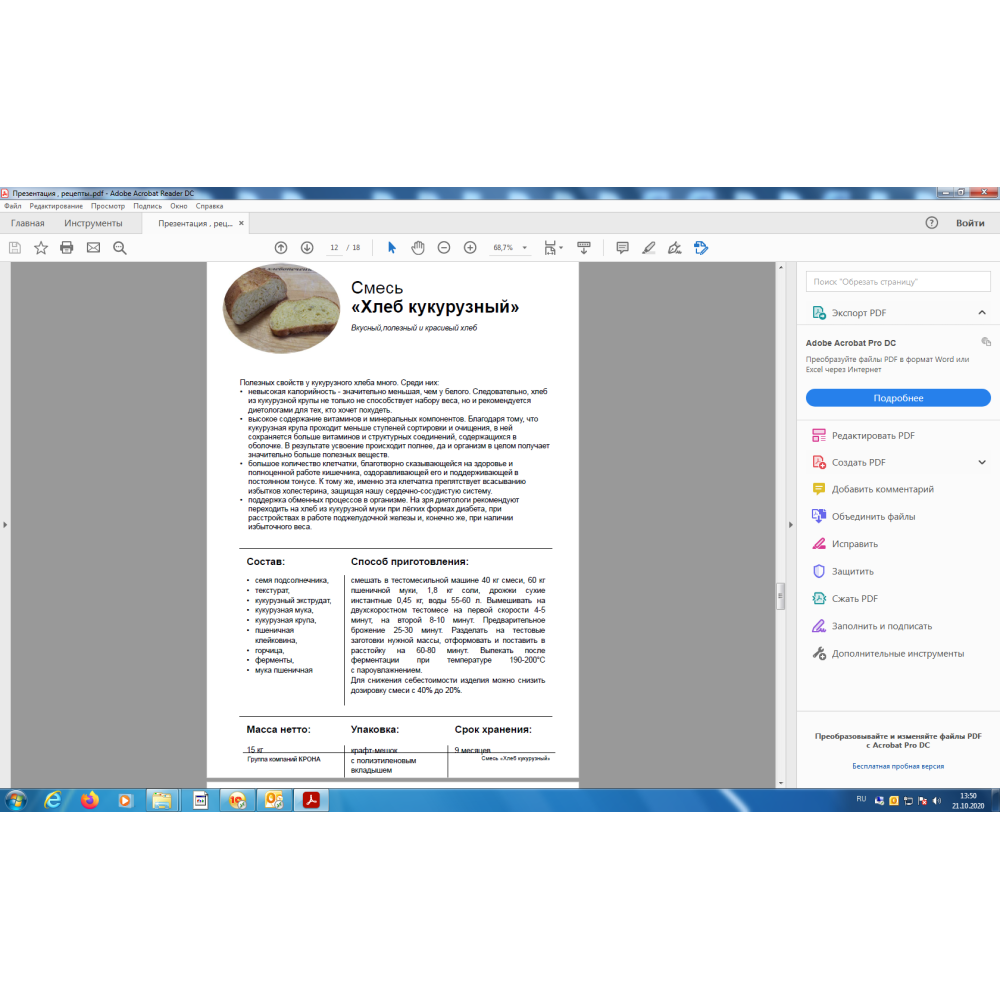This screenshot has width=1000, height=1000.
Task: Click Бесплатная пробная версия link
Action: 898,766
